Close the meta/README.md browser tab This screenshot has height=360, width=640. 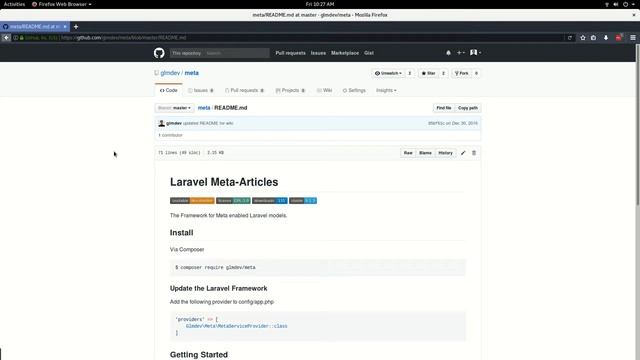65,27
